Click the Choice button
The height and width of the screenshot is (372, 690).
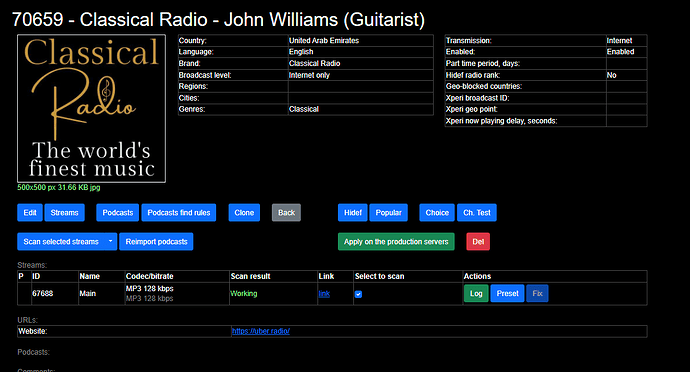tap(437, 213)
